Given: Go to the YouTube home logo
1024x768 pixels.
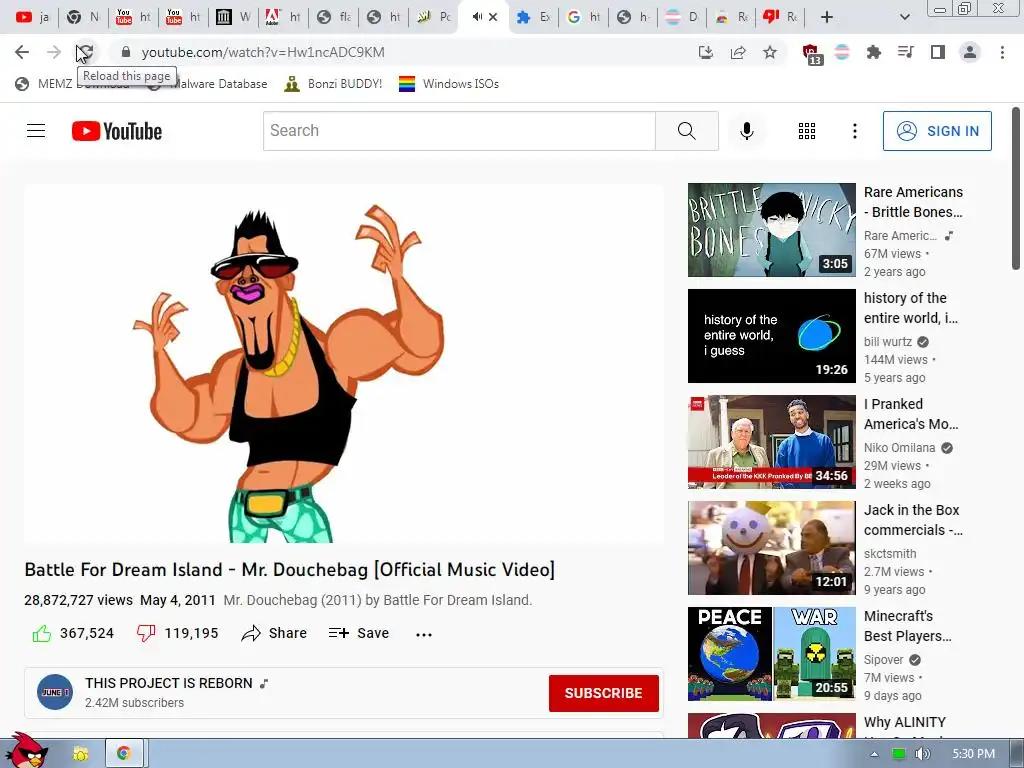Looking at the screenshot, I should click(117, 131).
